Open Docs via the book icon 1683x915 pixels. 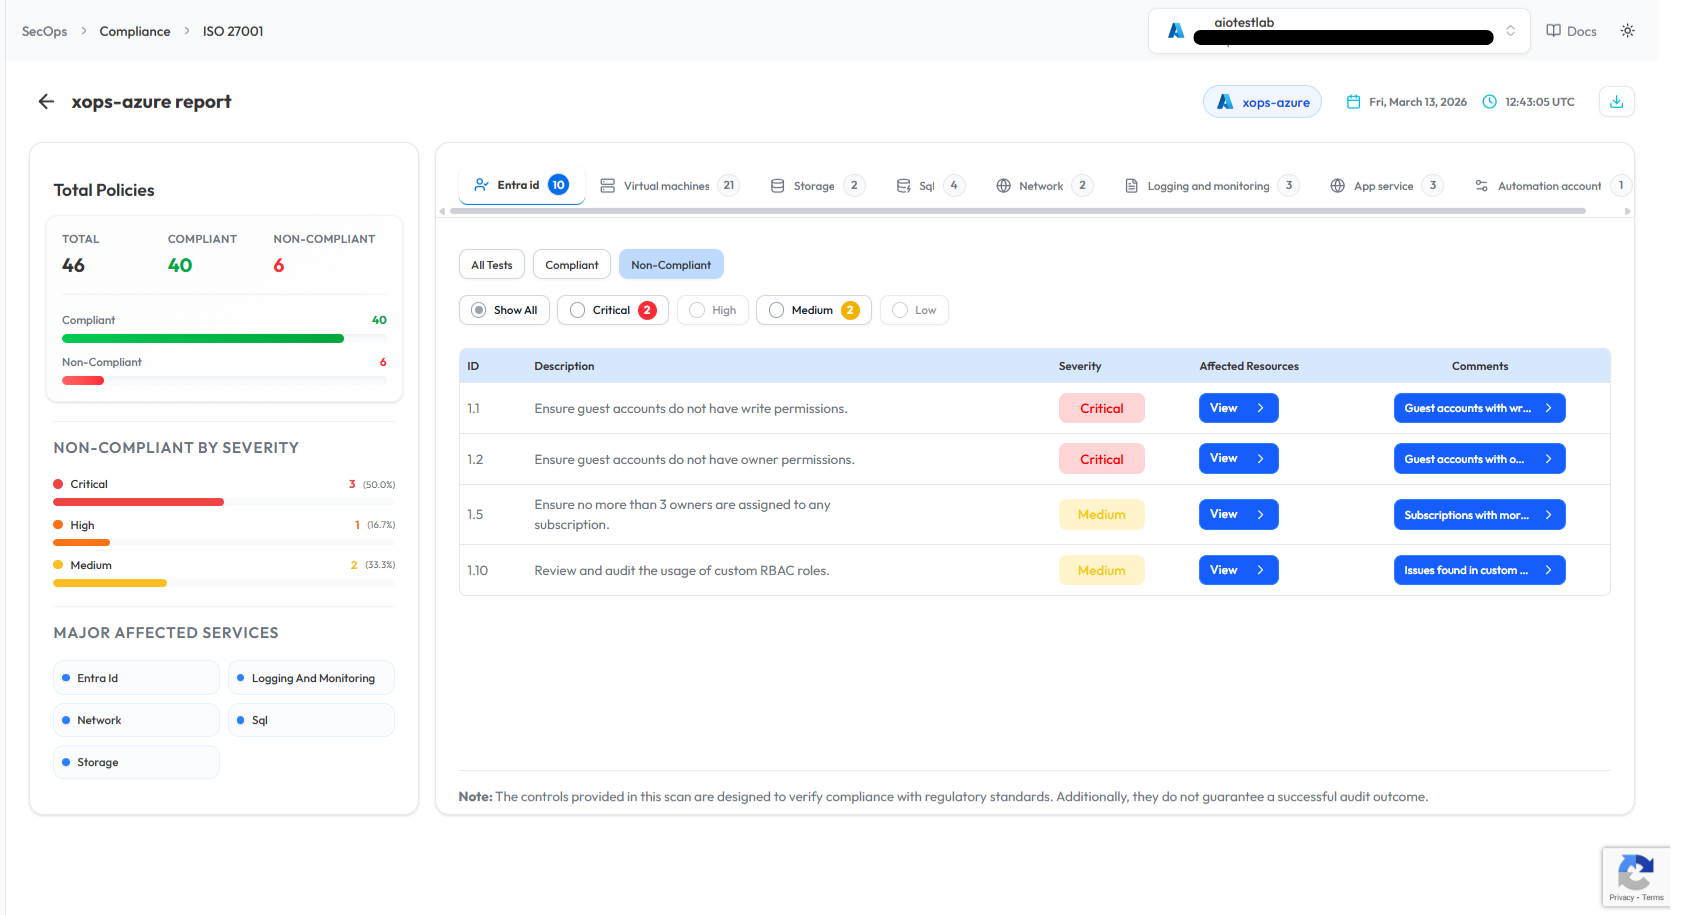click(x=1553, y=31)
